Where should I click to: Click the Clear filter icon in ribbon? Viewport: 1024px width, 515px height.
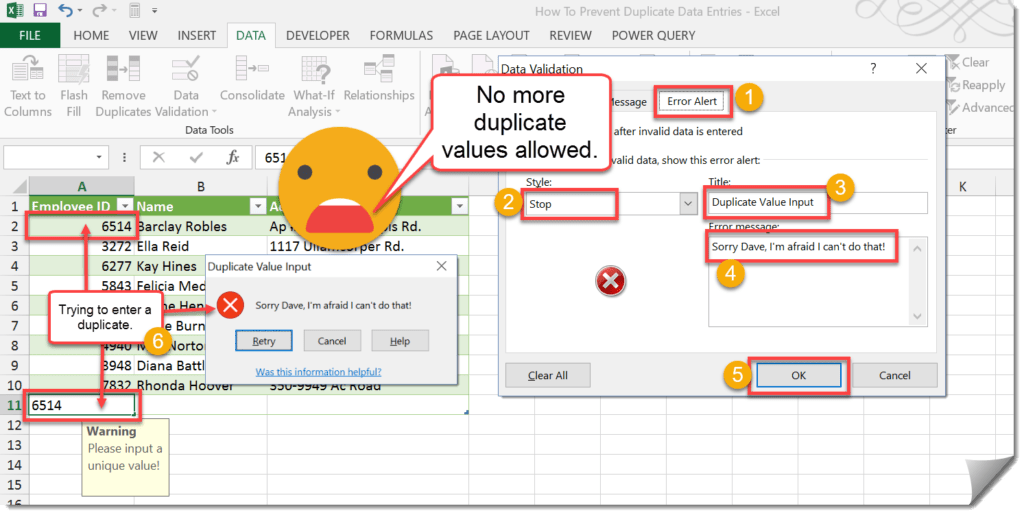(968, 62)
